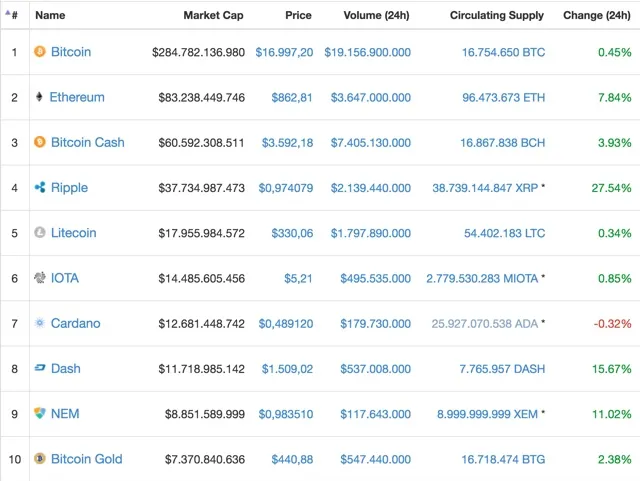This screenshot has width=640, height=481.
Task: Sort table by Price column header
Action: pos(298,15)
